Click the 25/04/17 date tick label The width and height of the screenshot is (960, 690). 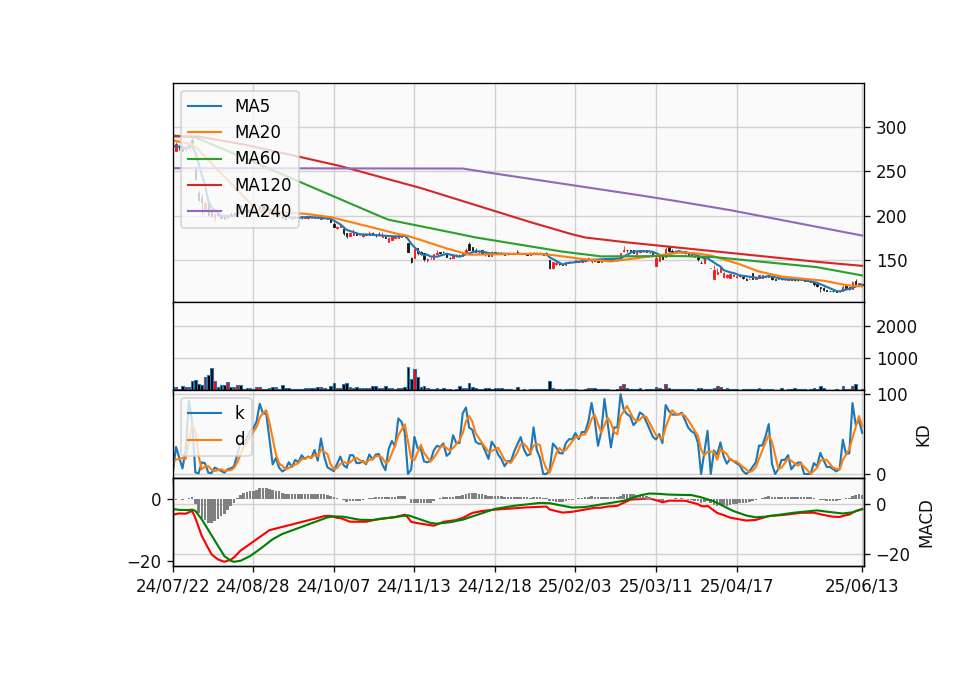737,586
